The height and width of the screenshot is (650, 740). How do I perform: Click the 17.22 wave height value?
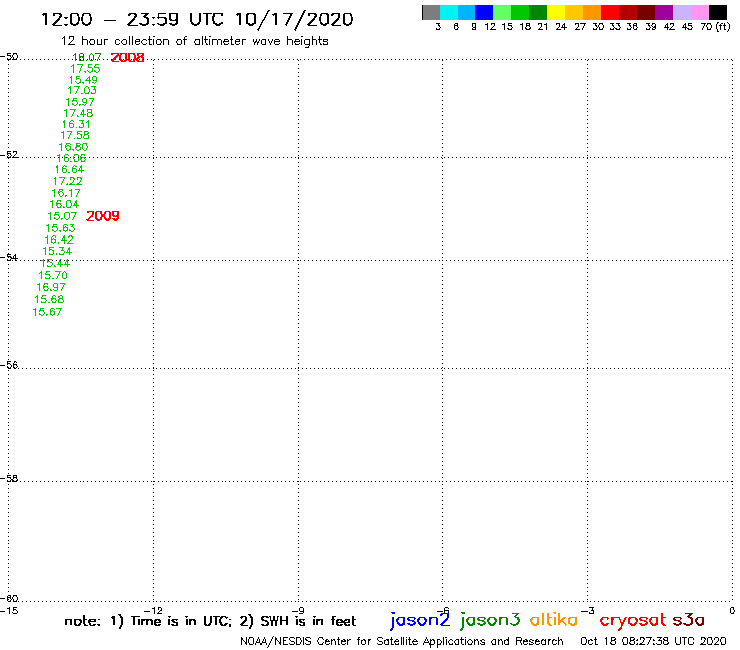pyautogui.click(x=67, y=181)
